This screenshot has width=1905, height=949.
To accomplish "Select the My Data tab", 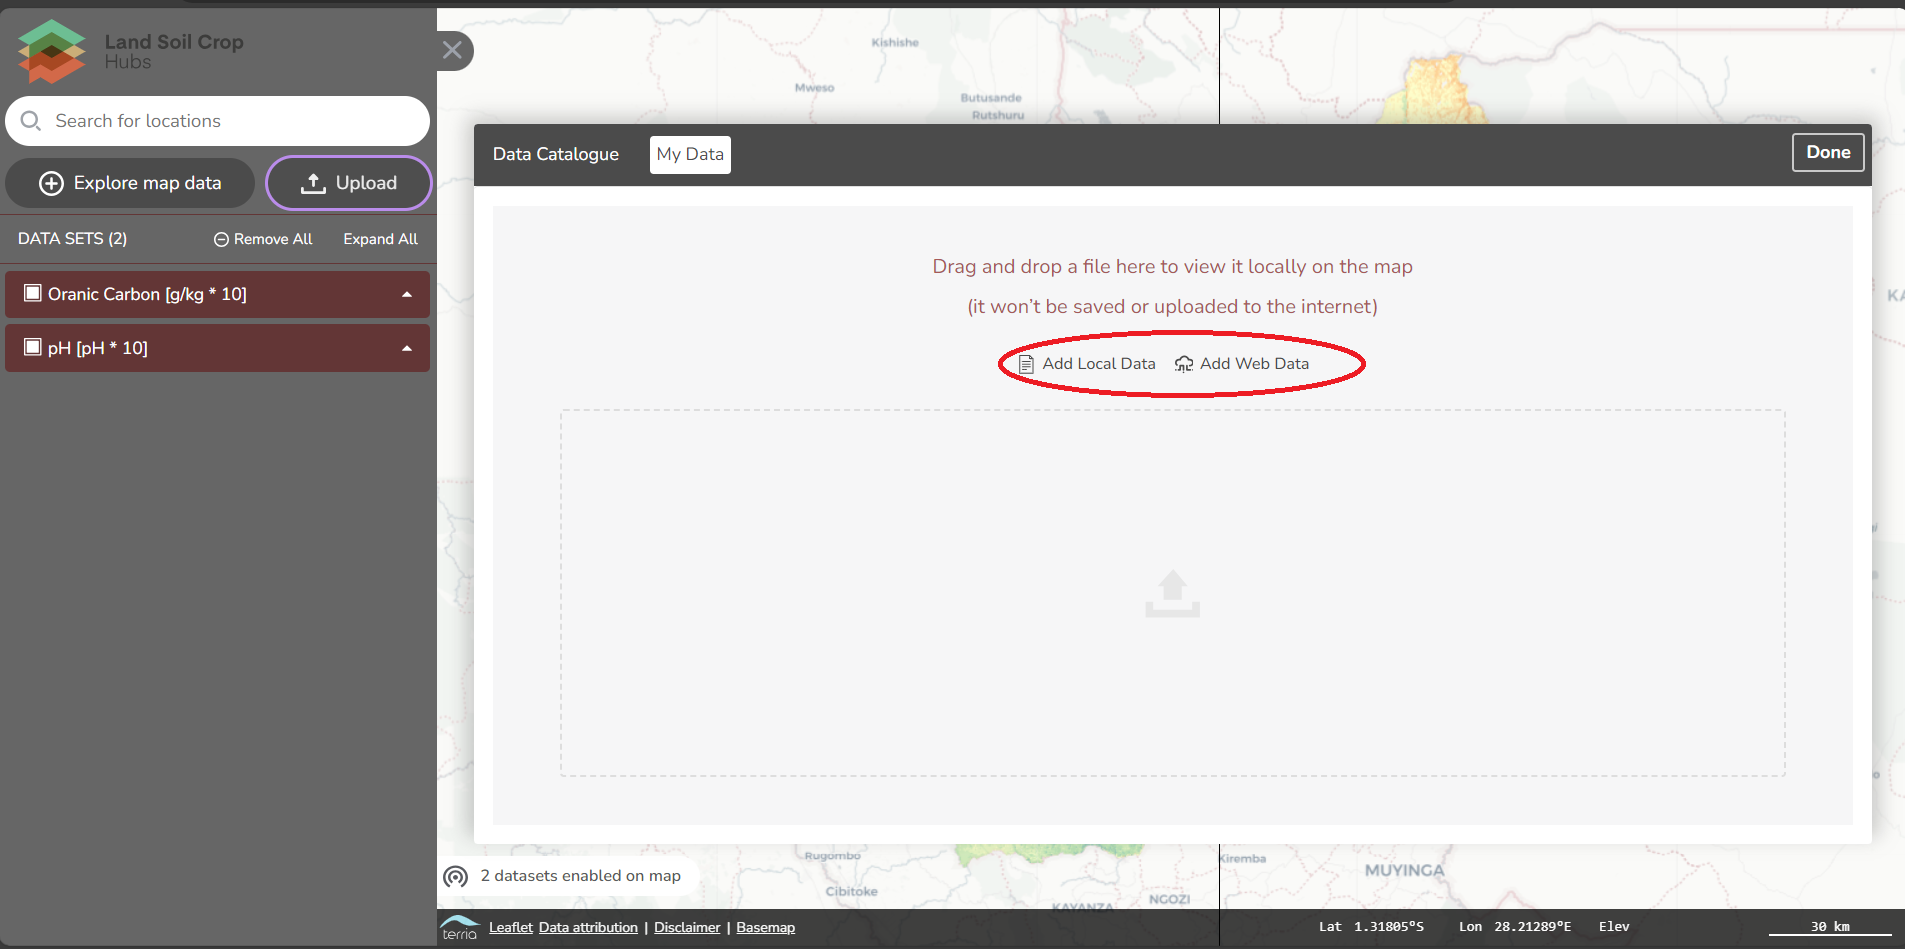I will coord(690,154).
